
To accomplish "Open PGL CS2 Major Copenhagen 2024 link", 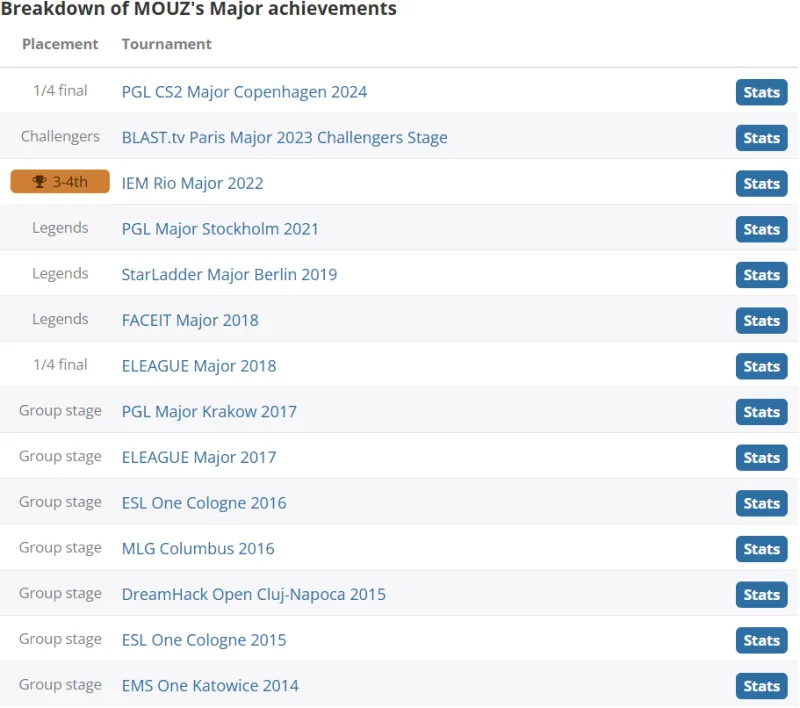I will point(244,92).
